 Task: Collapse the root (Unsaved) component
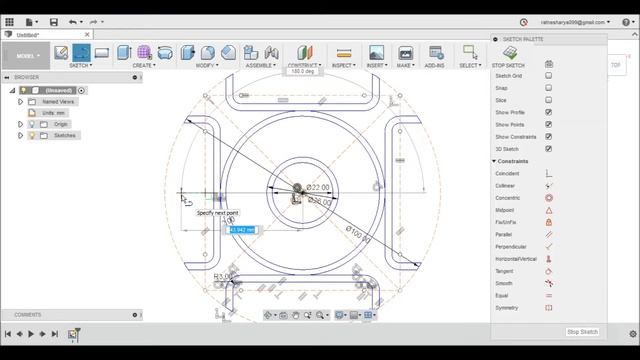pyautogui.click(x=12, y=90)
